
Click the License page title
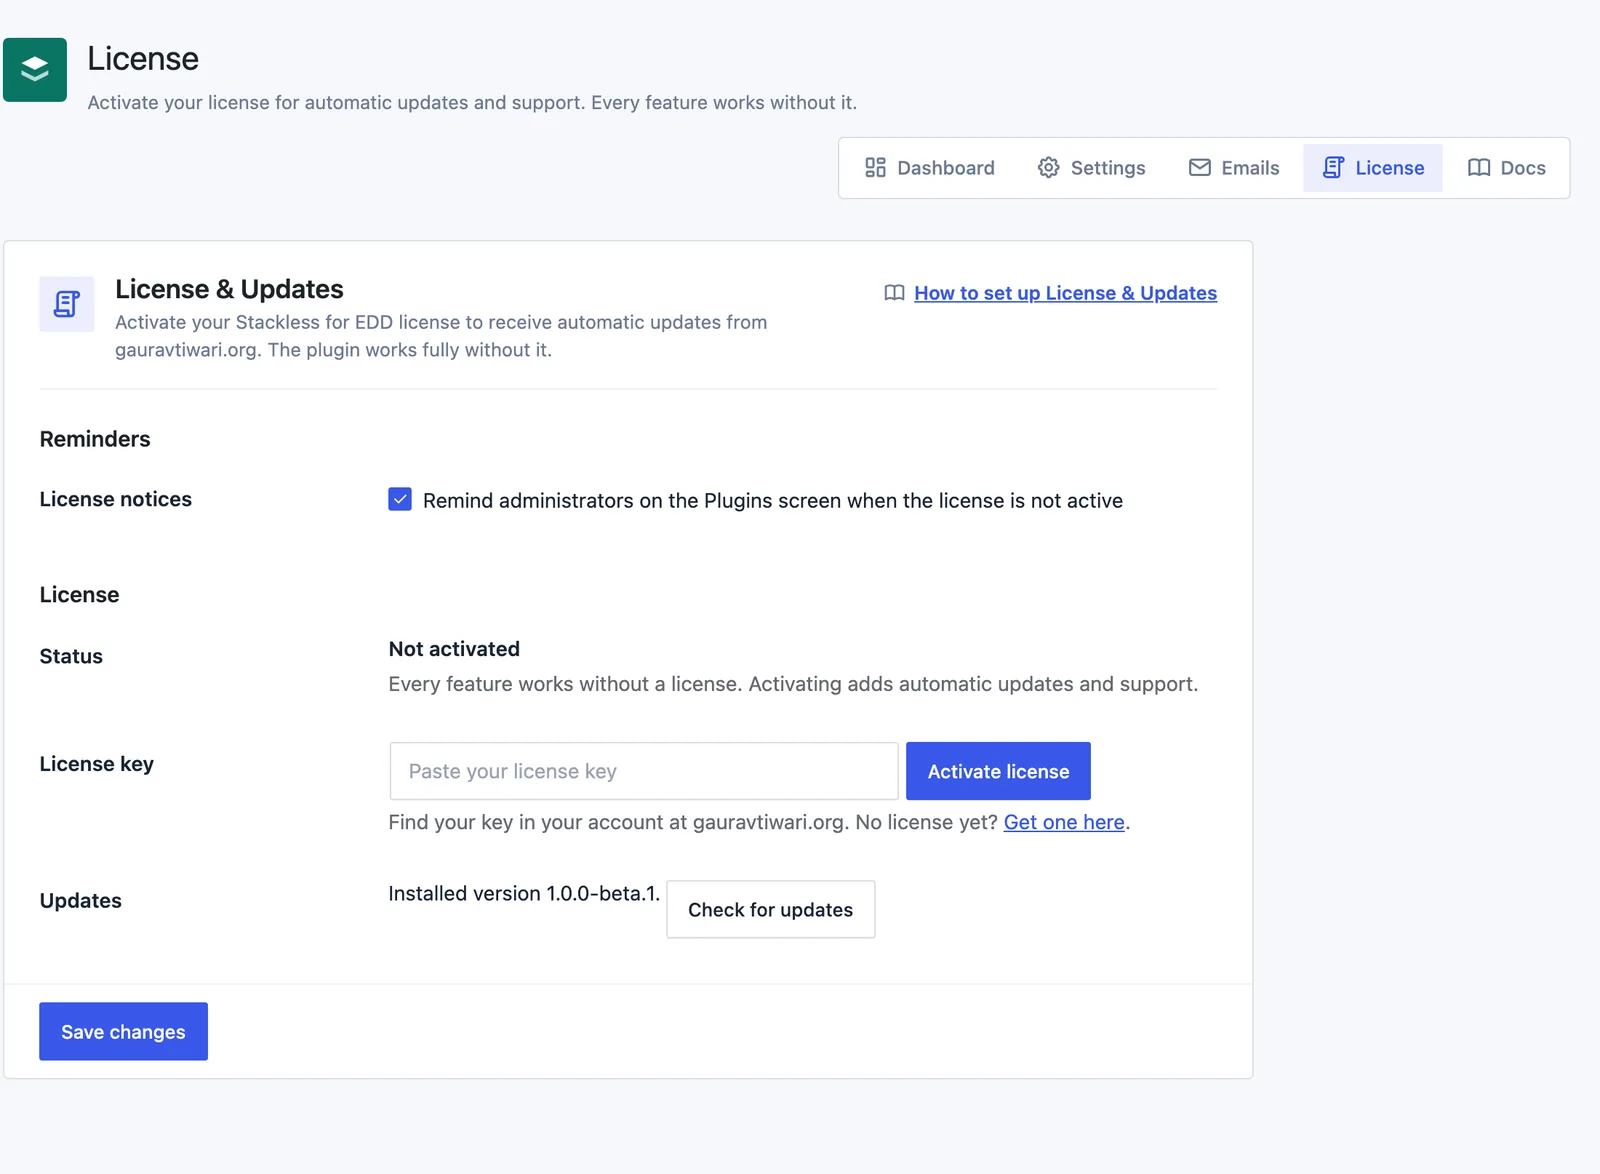pos(143,59)
